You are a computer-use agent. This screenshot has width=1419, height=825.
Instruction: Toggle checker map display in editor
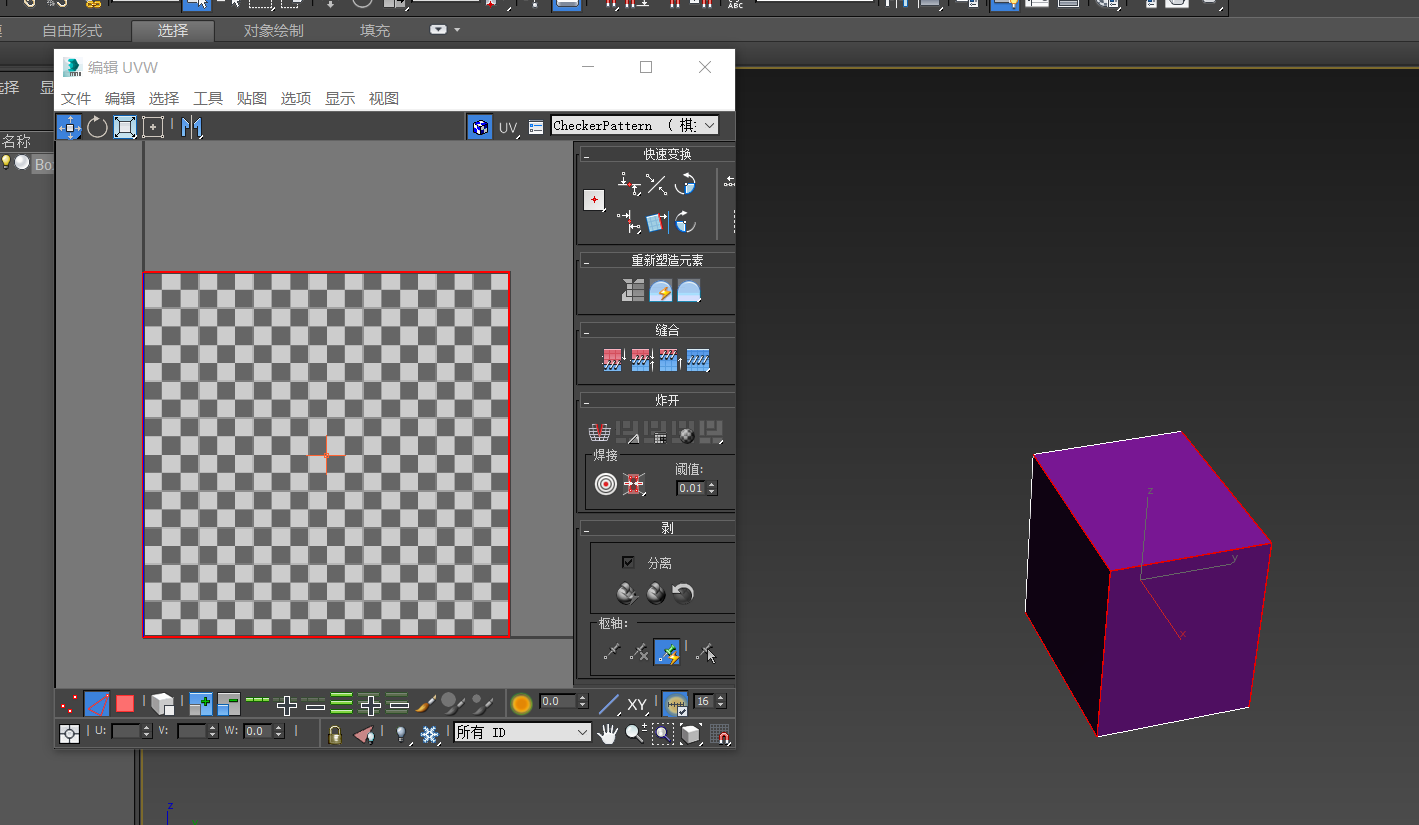(x=481, y=127)
